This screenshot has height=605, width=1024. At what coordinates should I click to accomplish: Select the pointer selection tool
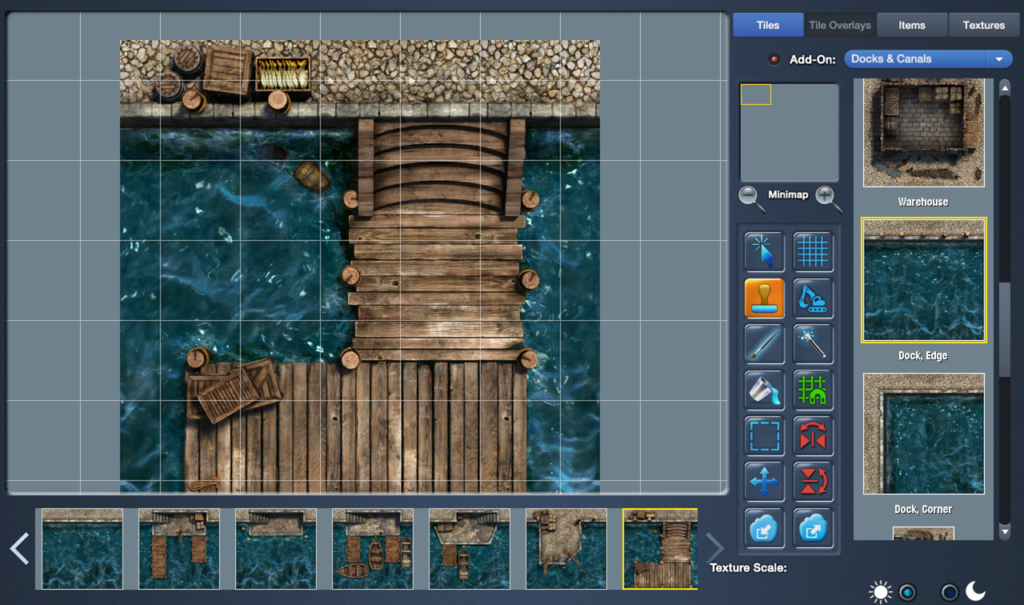pos(764,251)
